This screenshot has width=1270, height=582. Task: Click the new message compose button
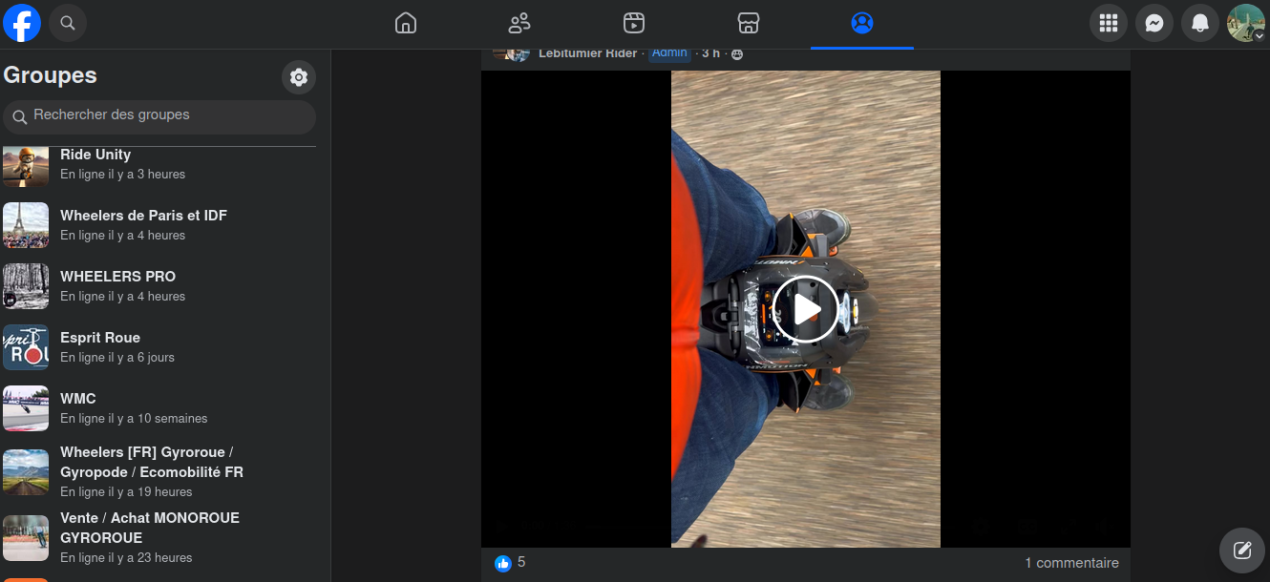(1242, 550)
